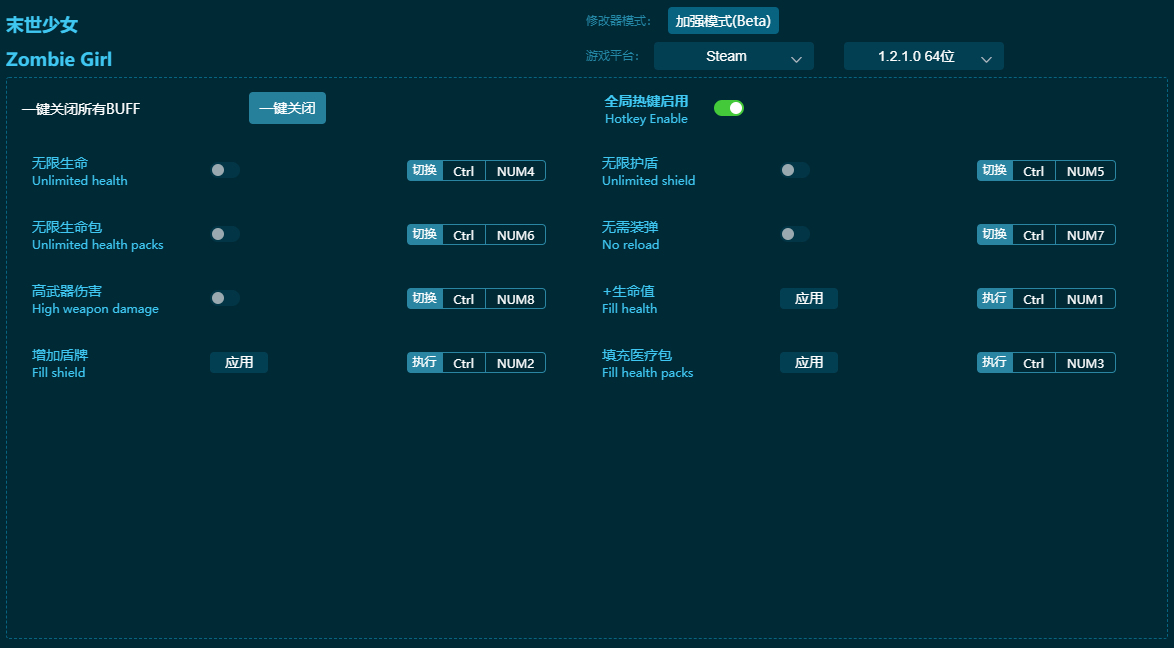Apply the Fill shield cheat
This screenshot has width=1174, height=648.
click(239, 362)
